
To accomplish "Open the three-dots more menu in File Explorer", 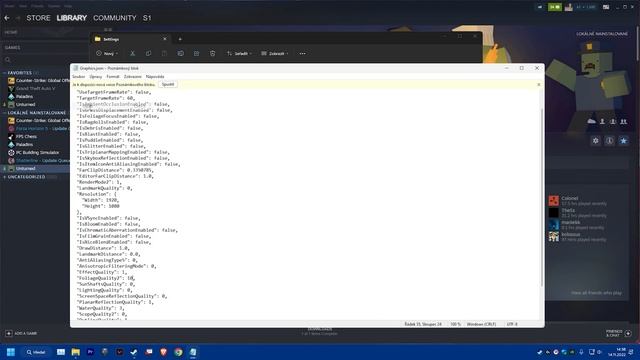I will [x=302, y=53].
